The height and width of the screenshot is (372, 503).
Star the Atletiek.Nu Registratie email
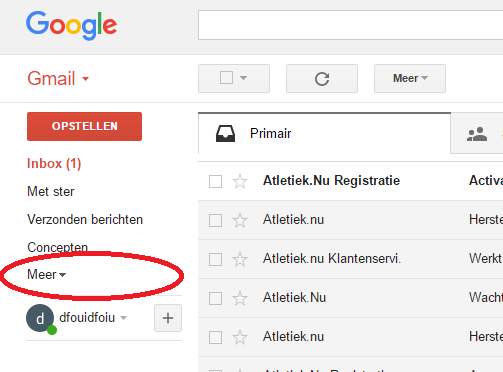[x=240, y=182]
